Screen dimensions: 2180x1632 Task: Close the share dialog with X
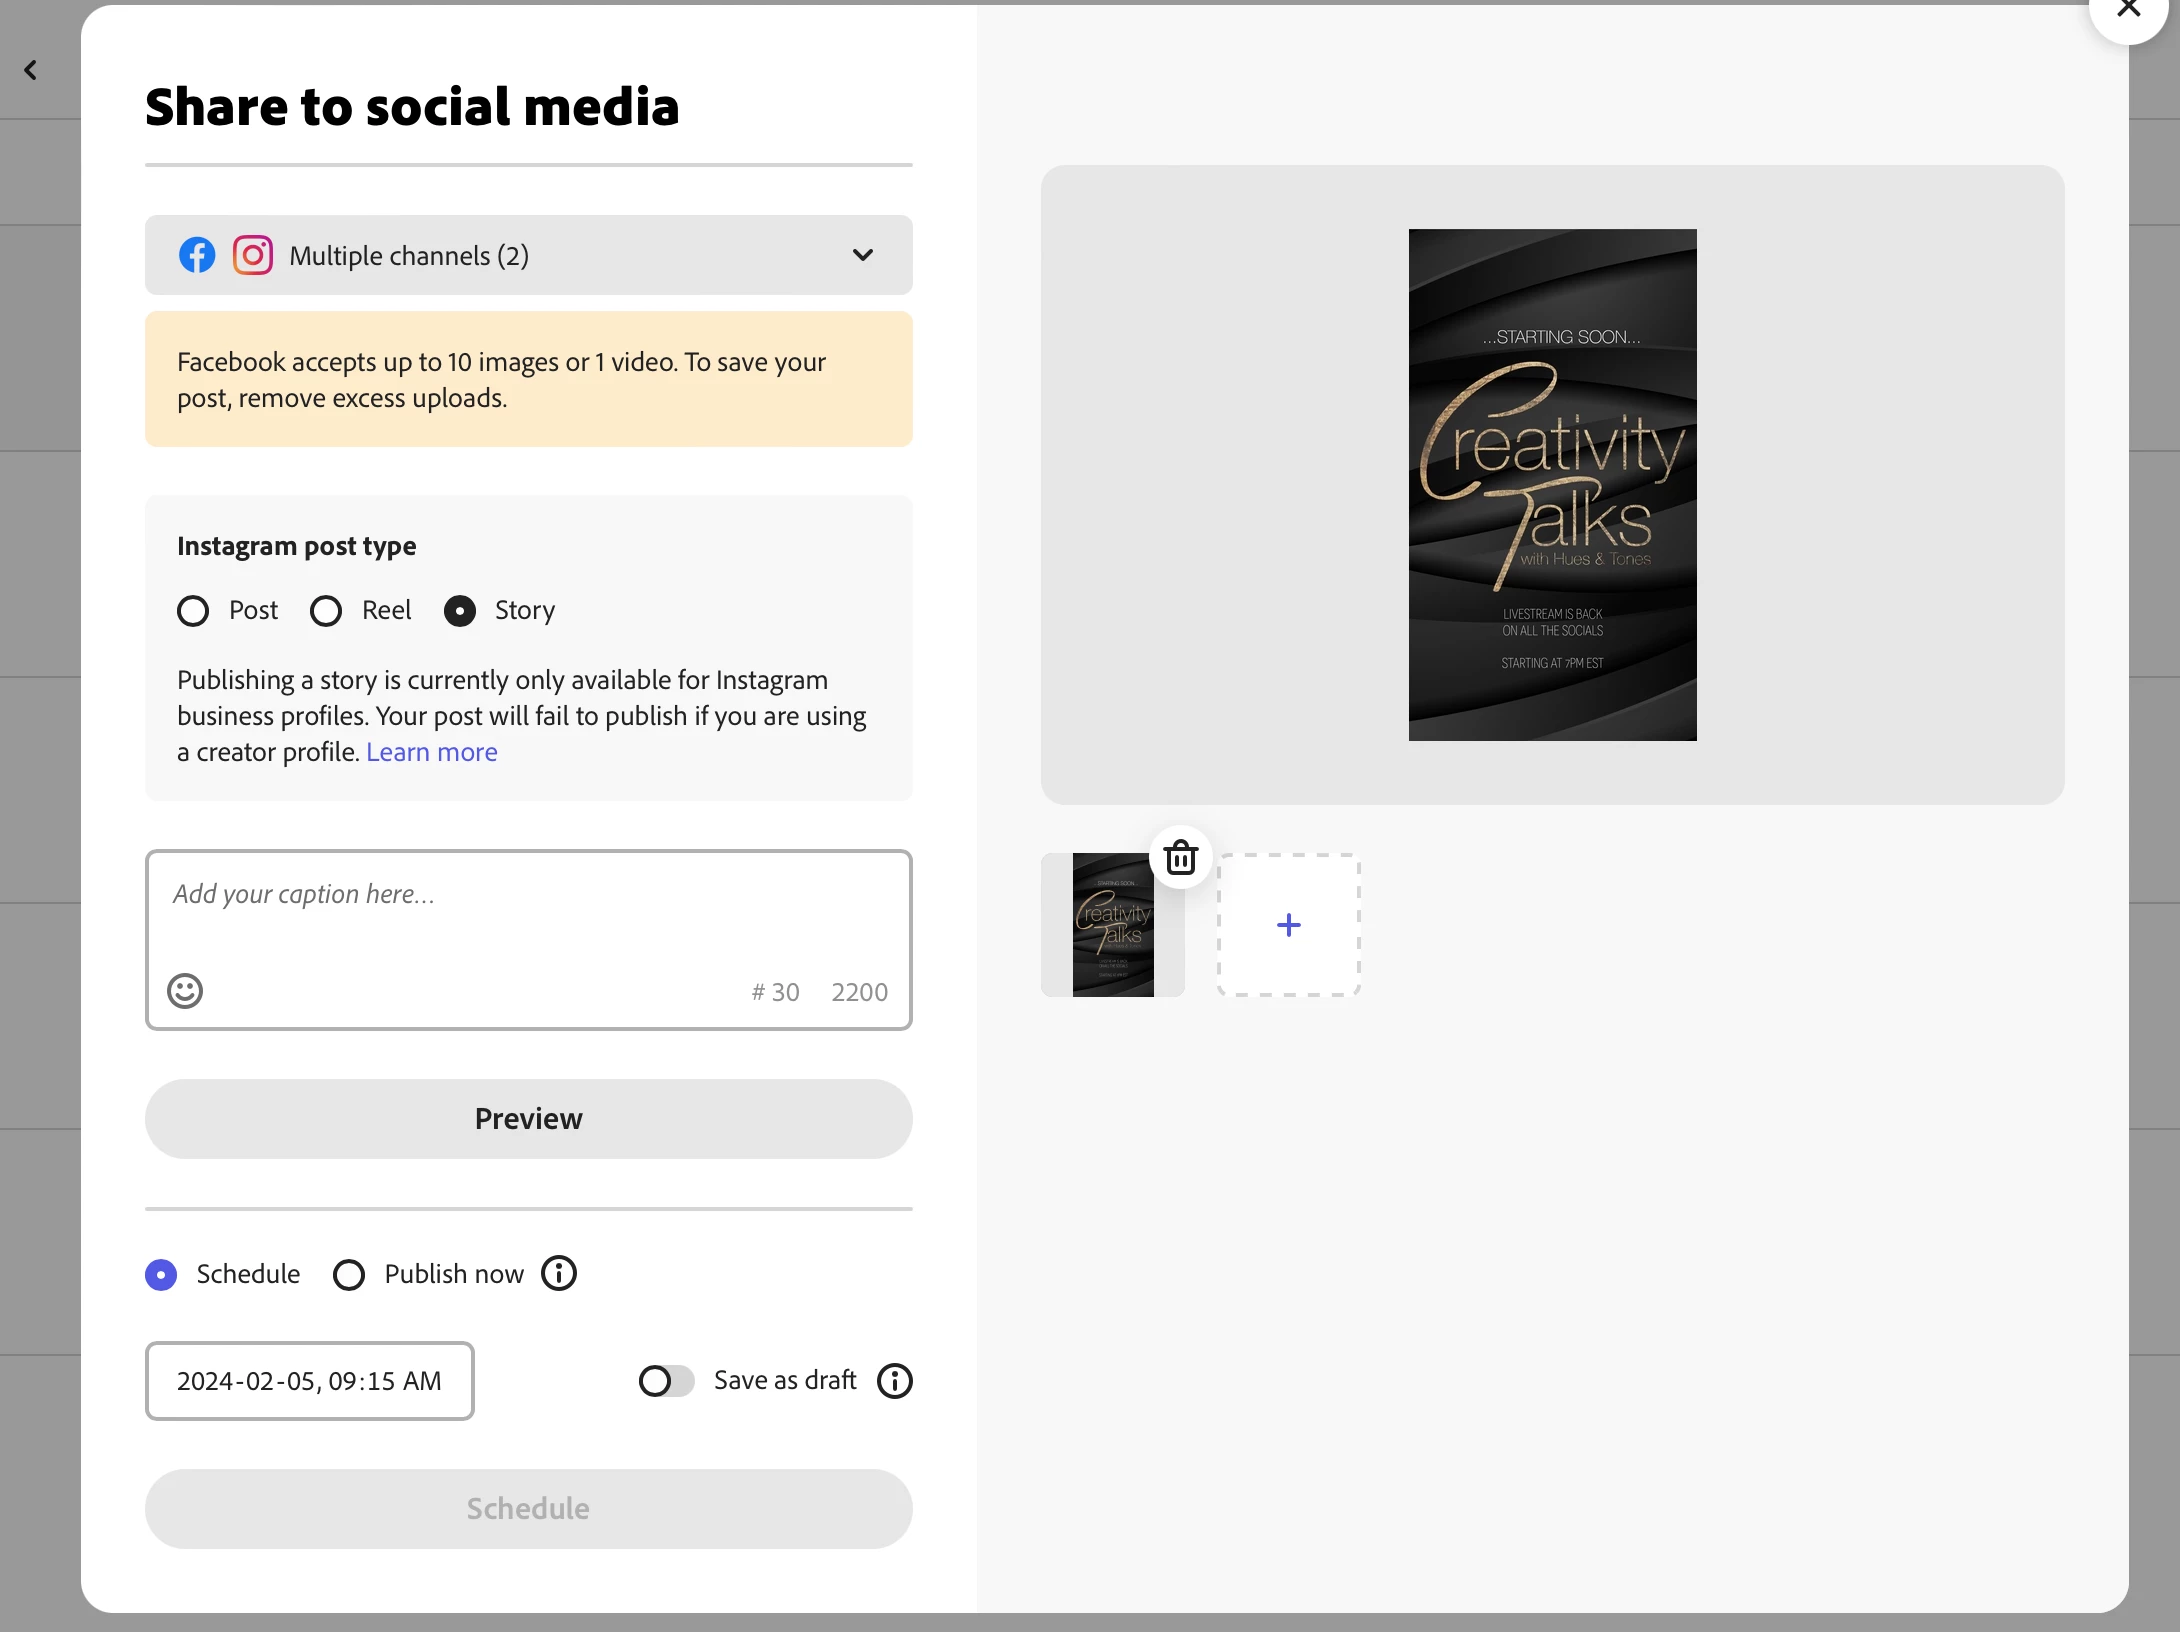pos(2128,10)
